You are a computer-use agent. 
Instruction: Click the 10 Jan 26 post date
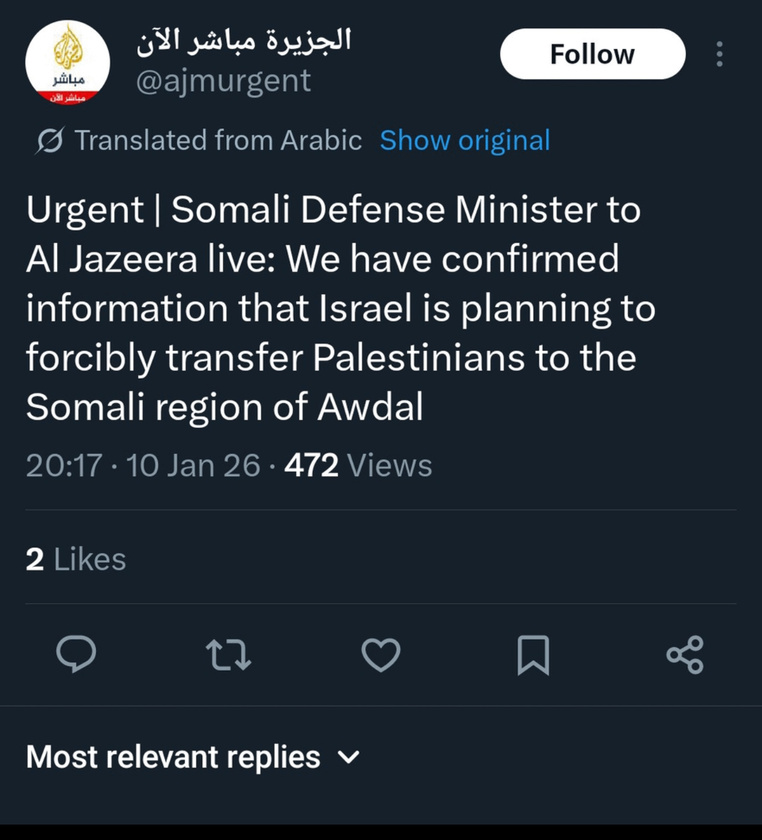pos(194,465)
